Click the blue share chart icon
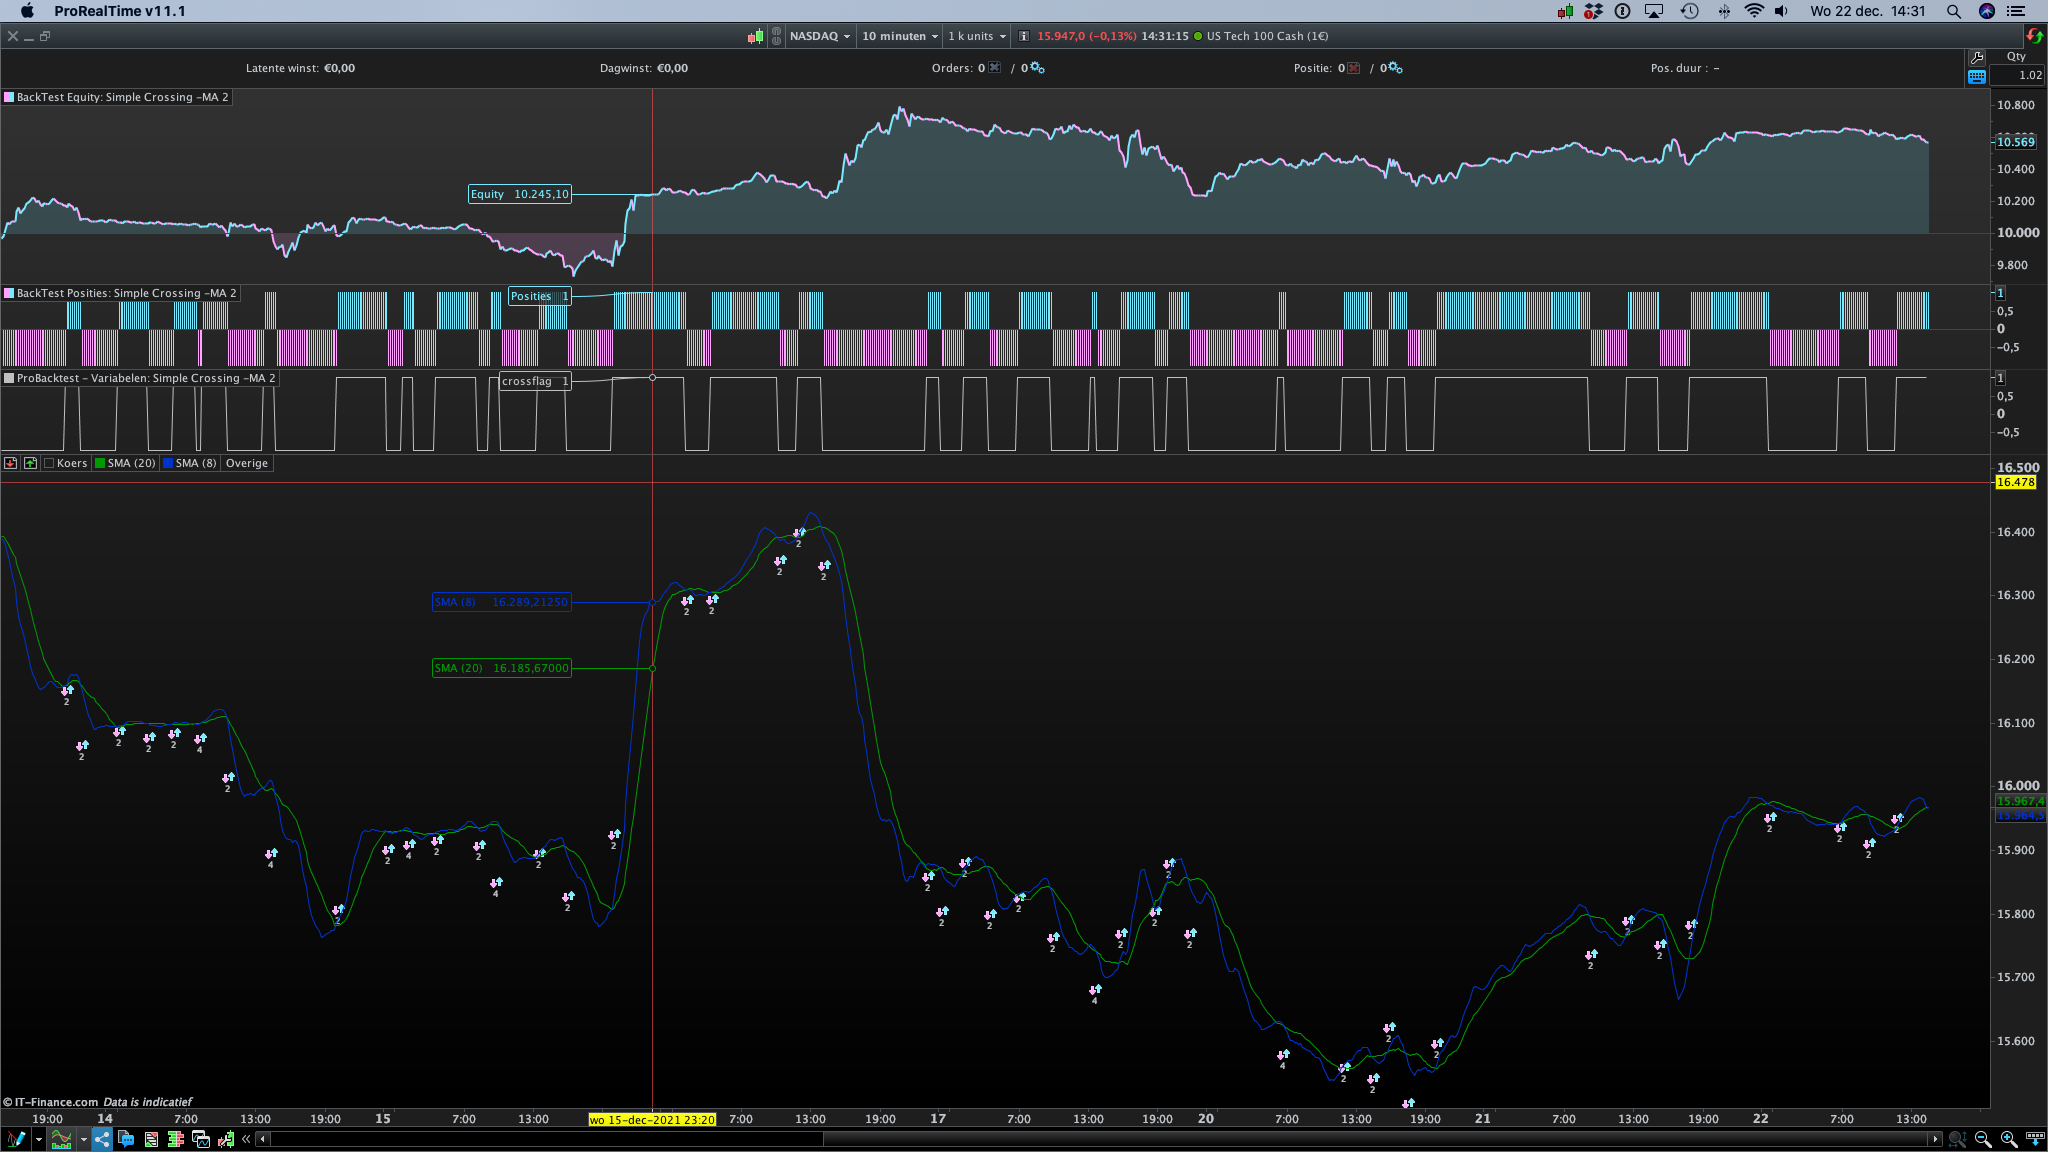2048x1152 pixels. [x=102, y=1139]
